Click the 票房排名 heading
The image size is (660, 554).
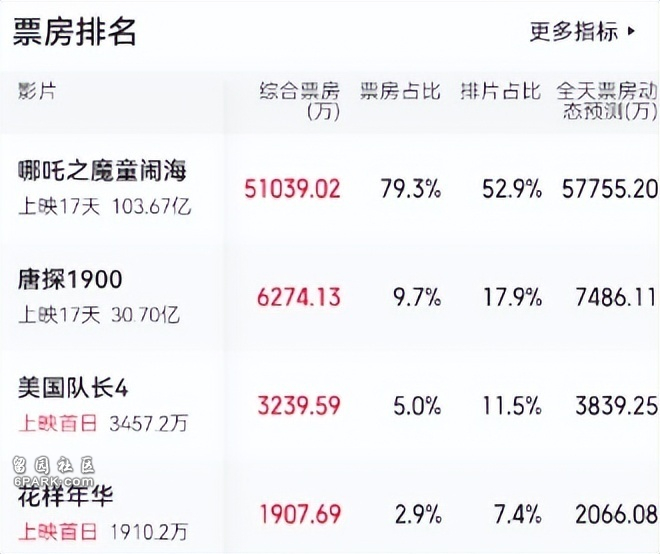75,31
